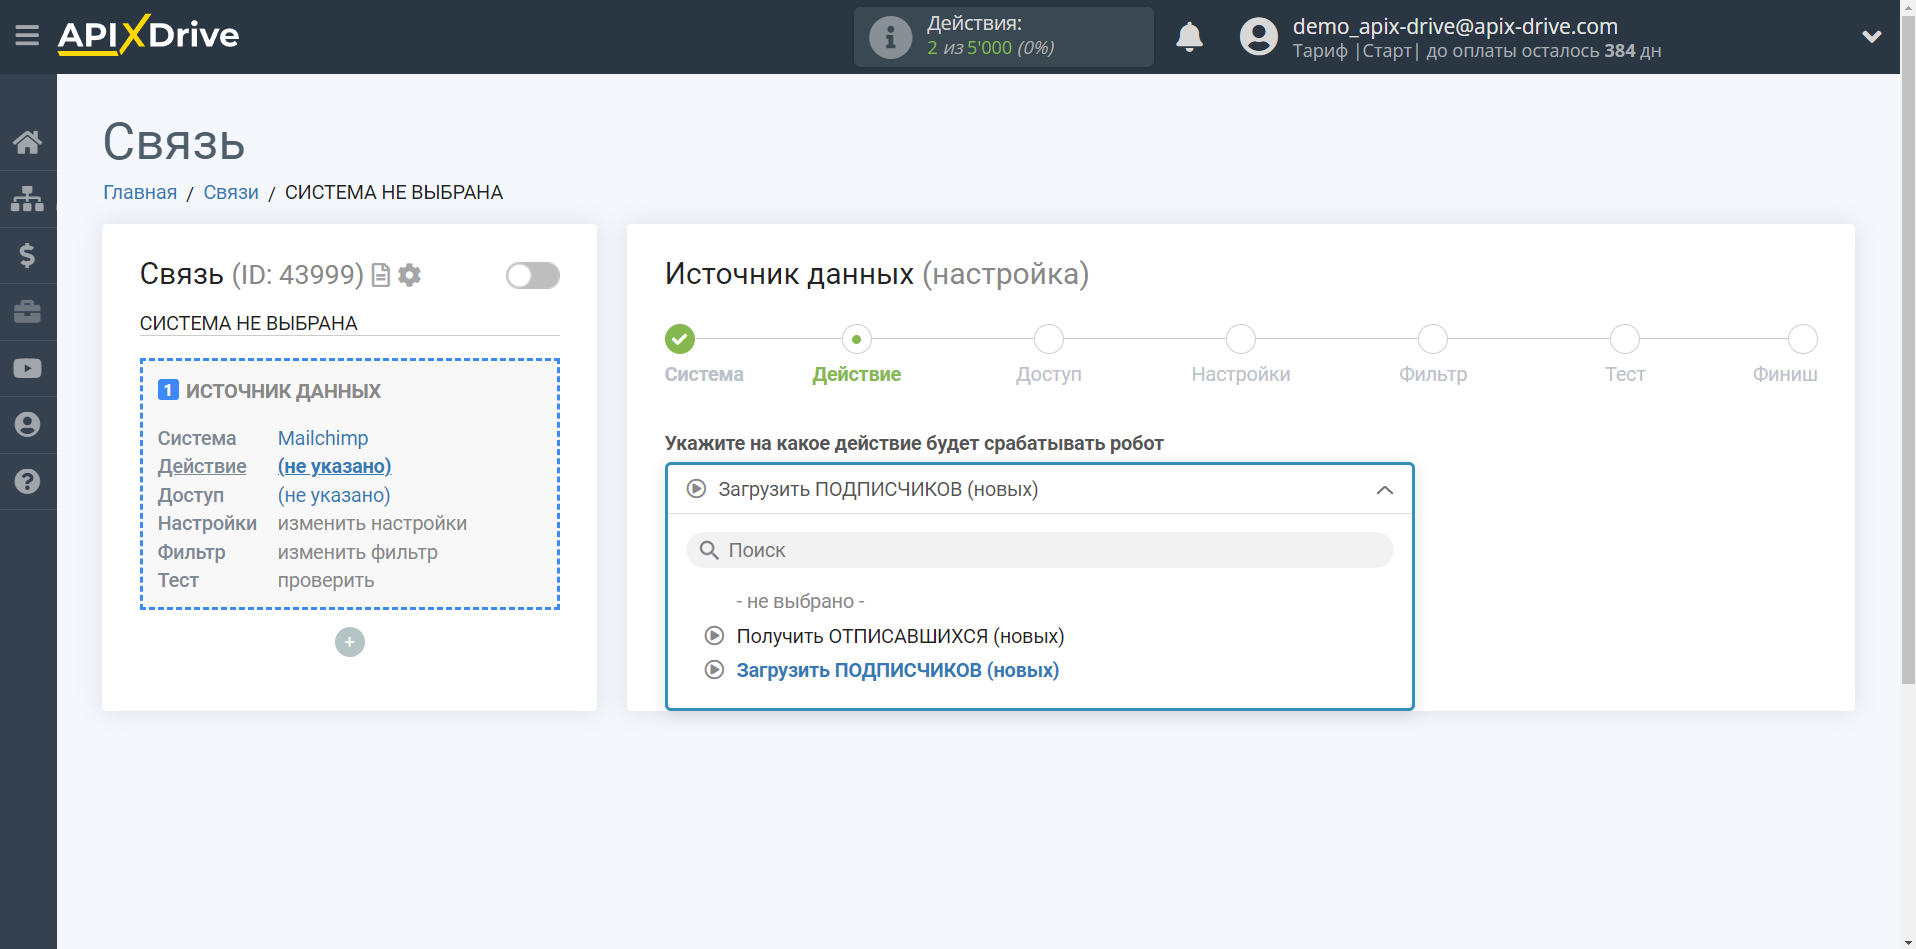Select the Настройки step
This screenshot has width=1916, height=949.
point(1241,339)
